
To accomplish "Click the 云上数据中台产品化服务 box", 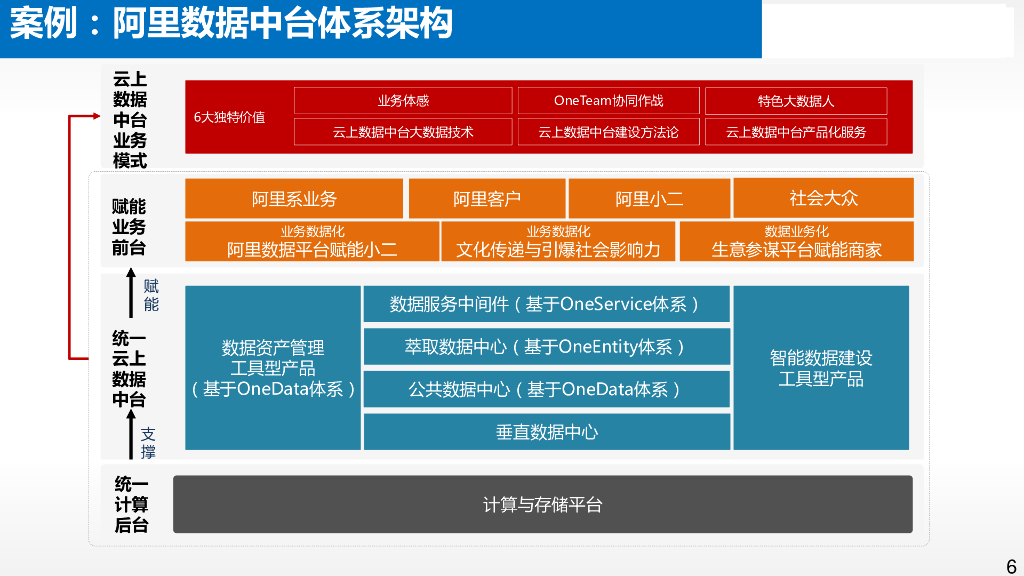I will (x=796, y=132).
